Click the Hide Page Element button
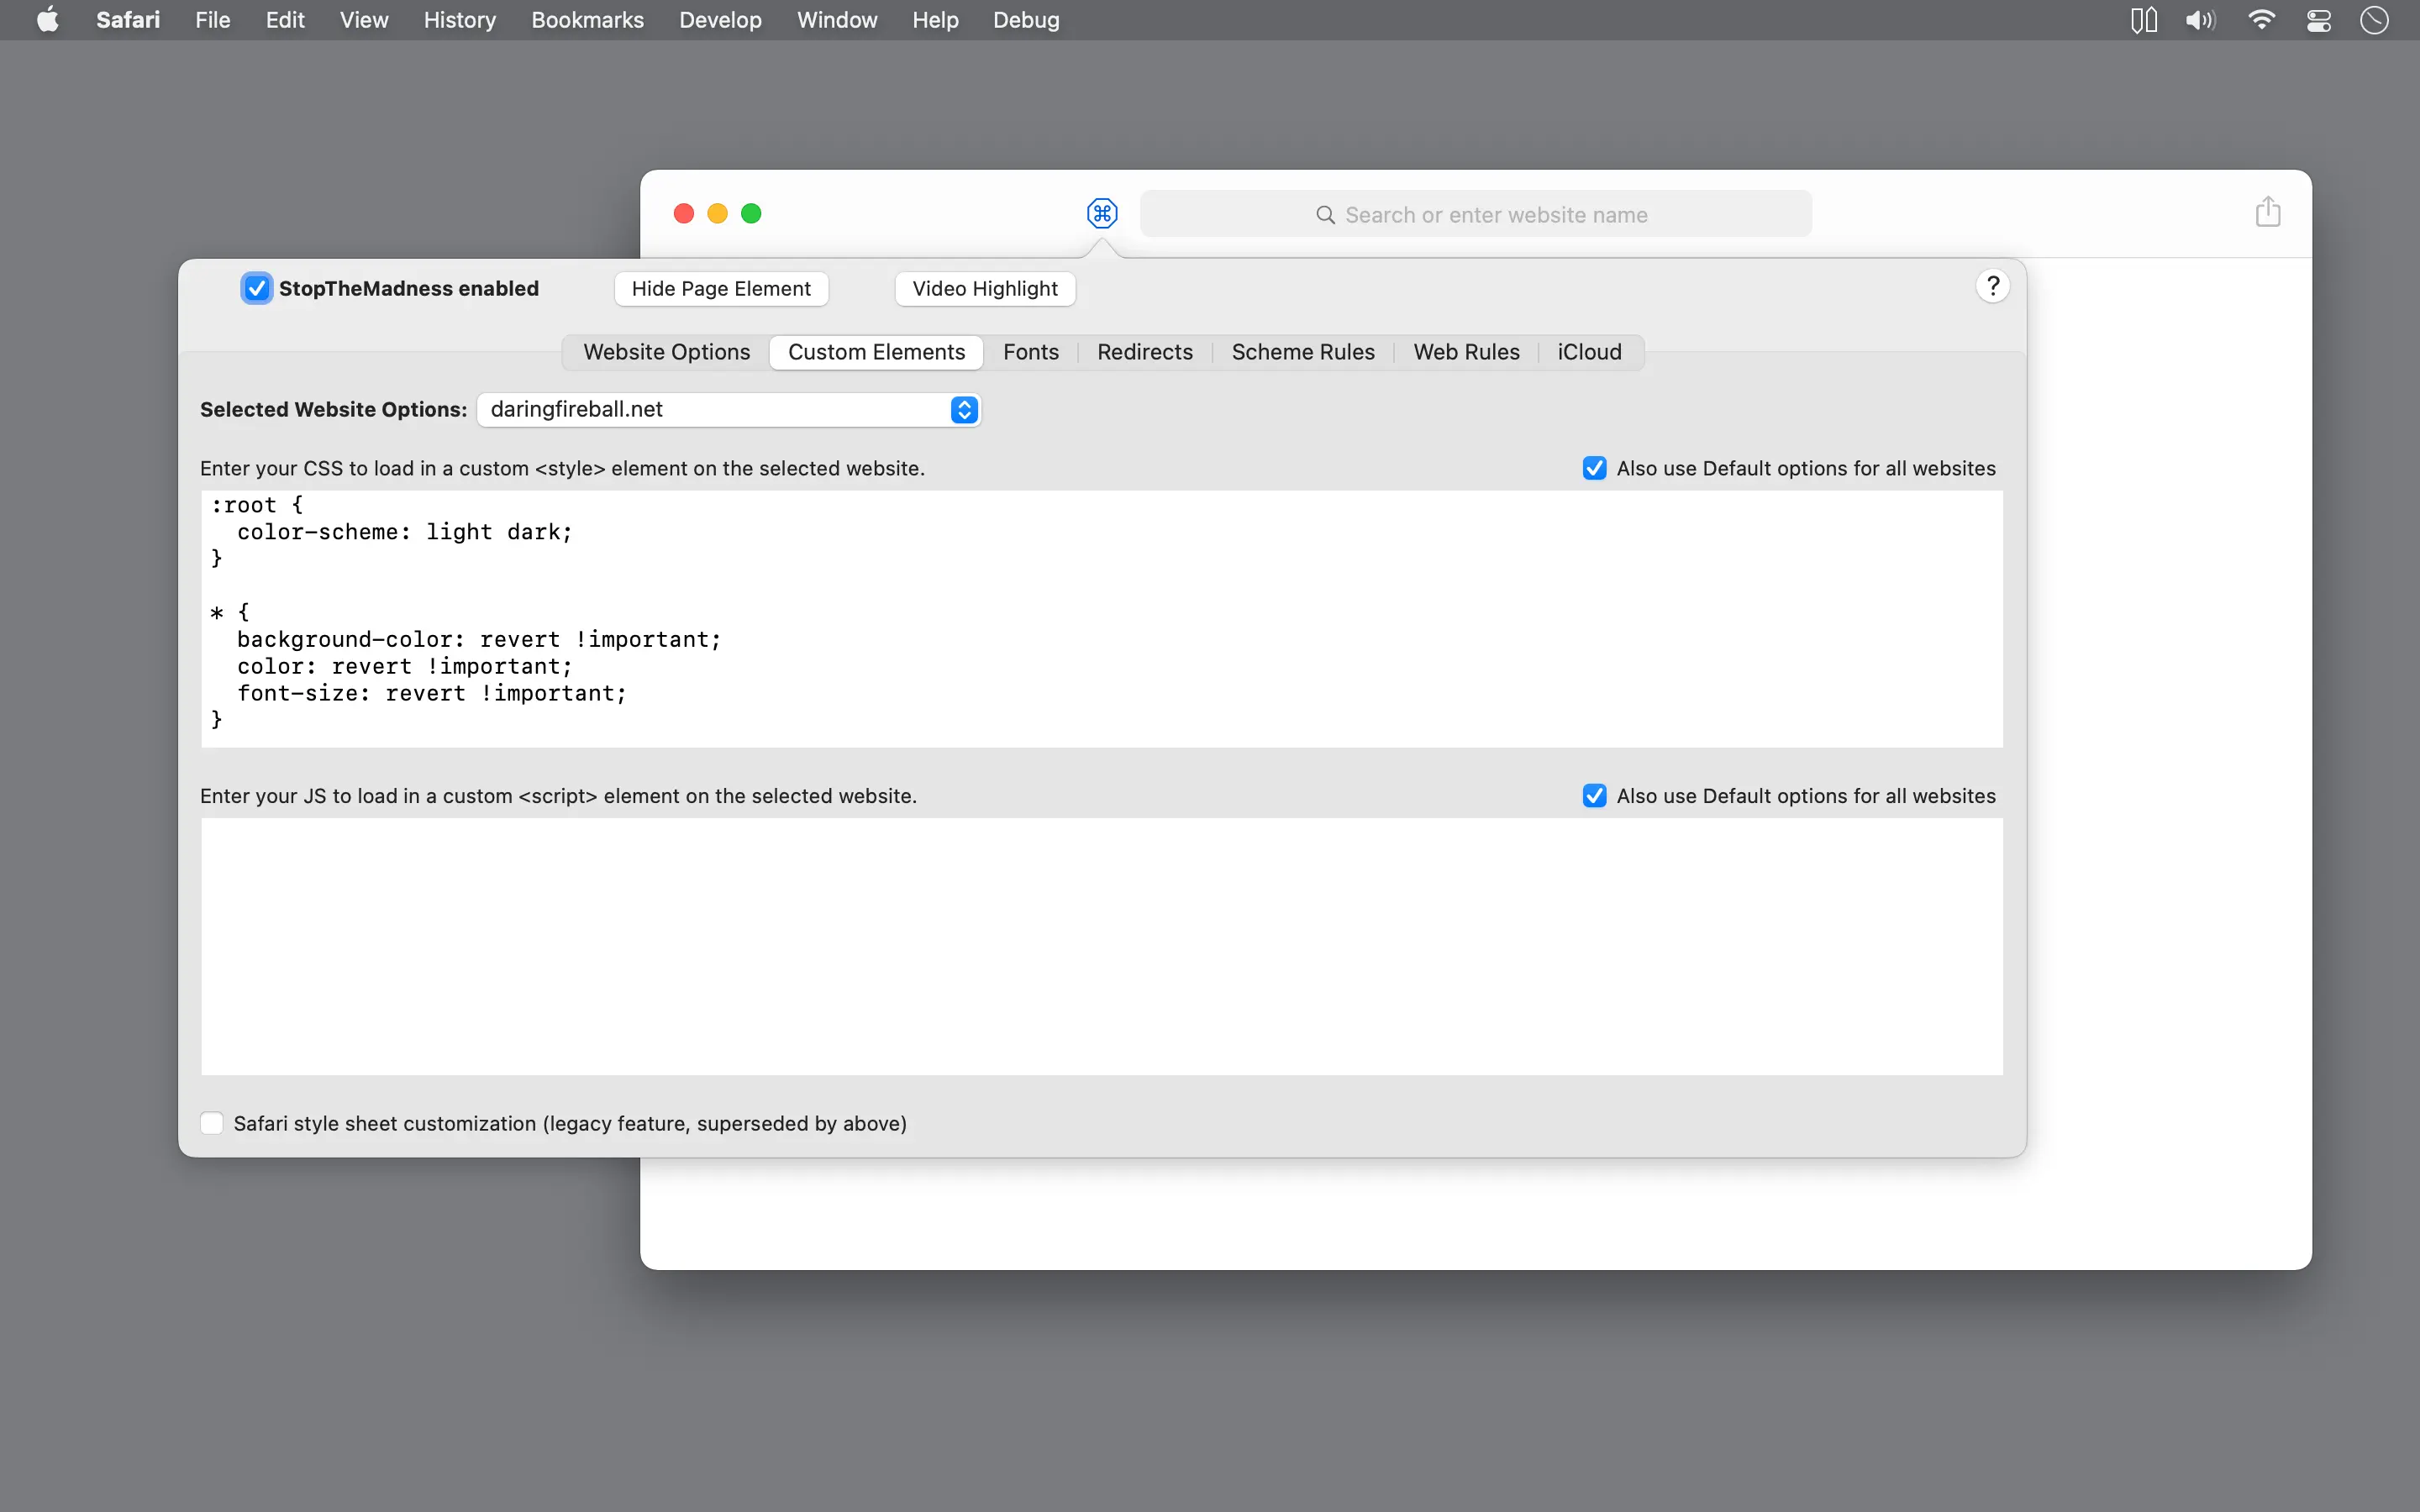This screenshot has height=1512, width=2420. coord(720,289)
